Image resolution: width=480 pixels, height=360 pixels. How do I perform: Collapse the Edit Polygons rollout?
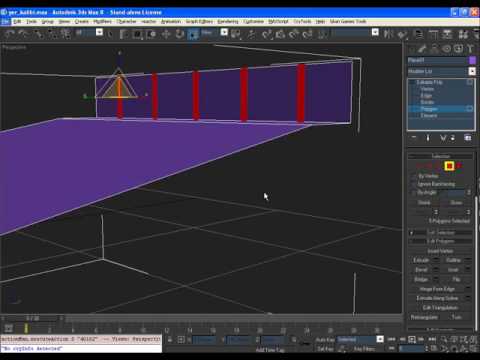point(440,241)
